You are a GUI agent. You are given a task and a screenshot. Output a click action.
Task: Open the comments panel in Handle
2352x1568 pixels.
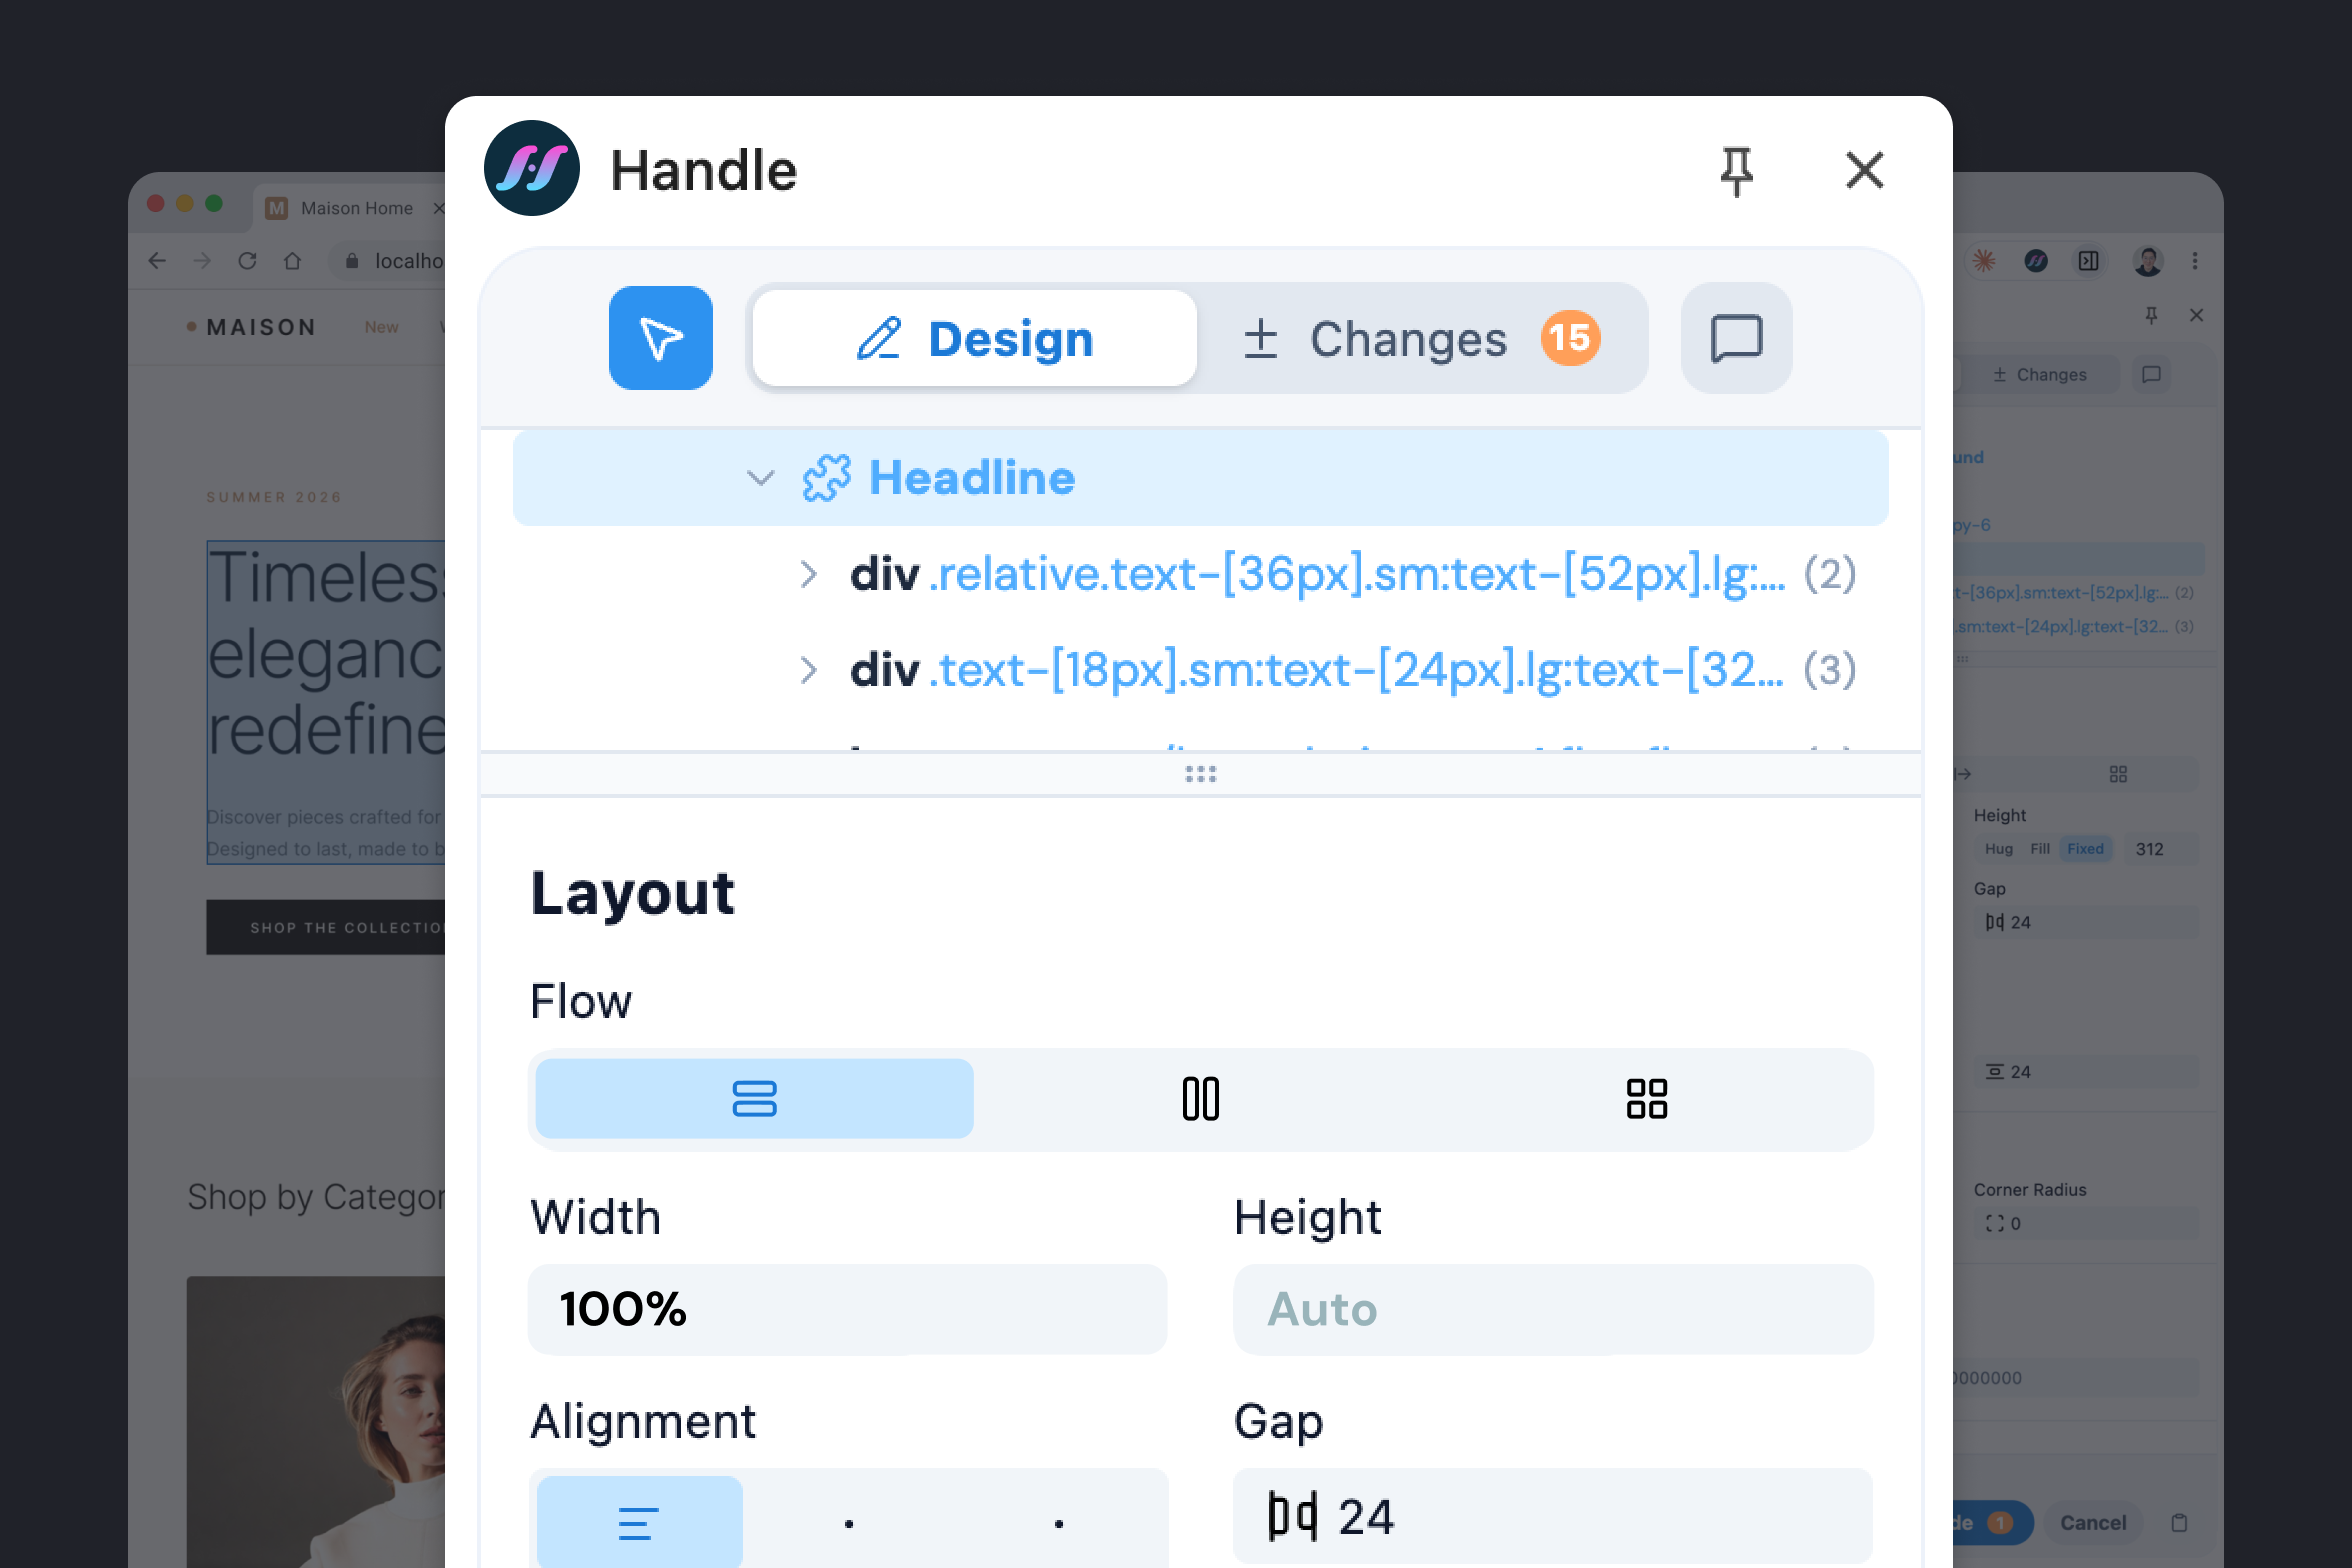point(1735,338)
